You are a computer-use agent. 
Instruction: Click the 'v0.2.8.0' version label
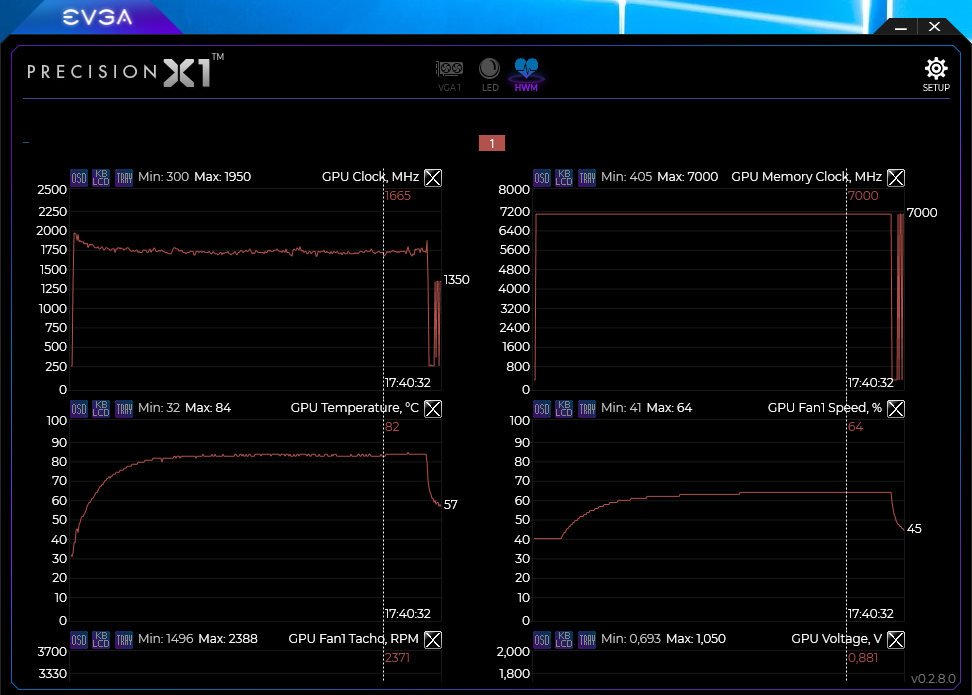click(933, 679)
